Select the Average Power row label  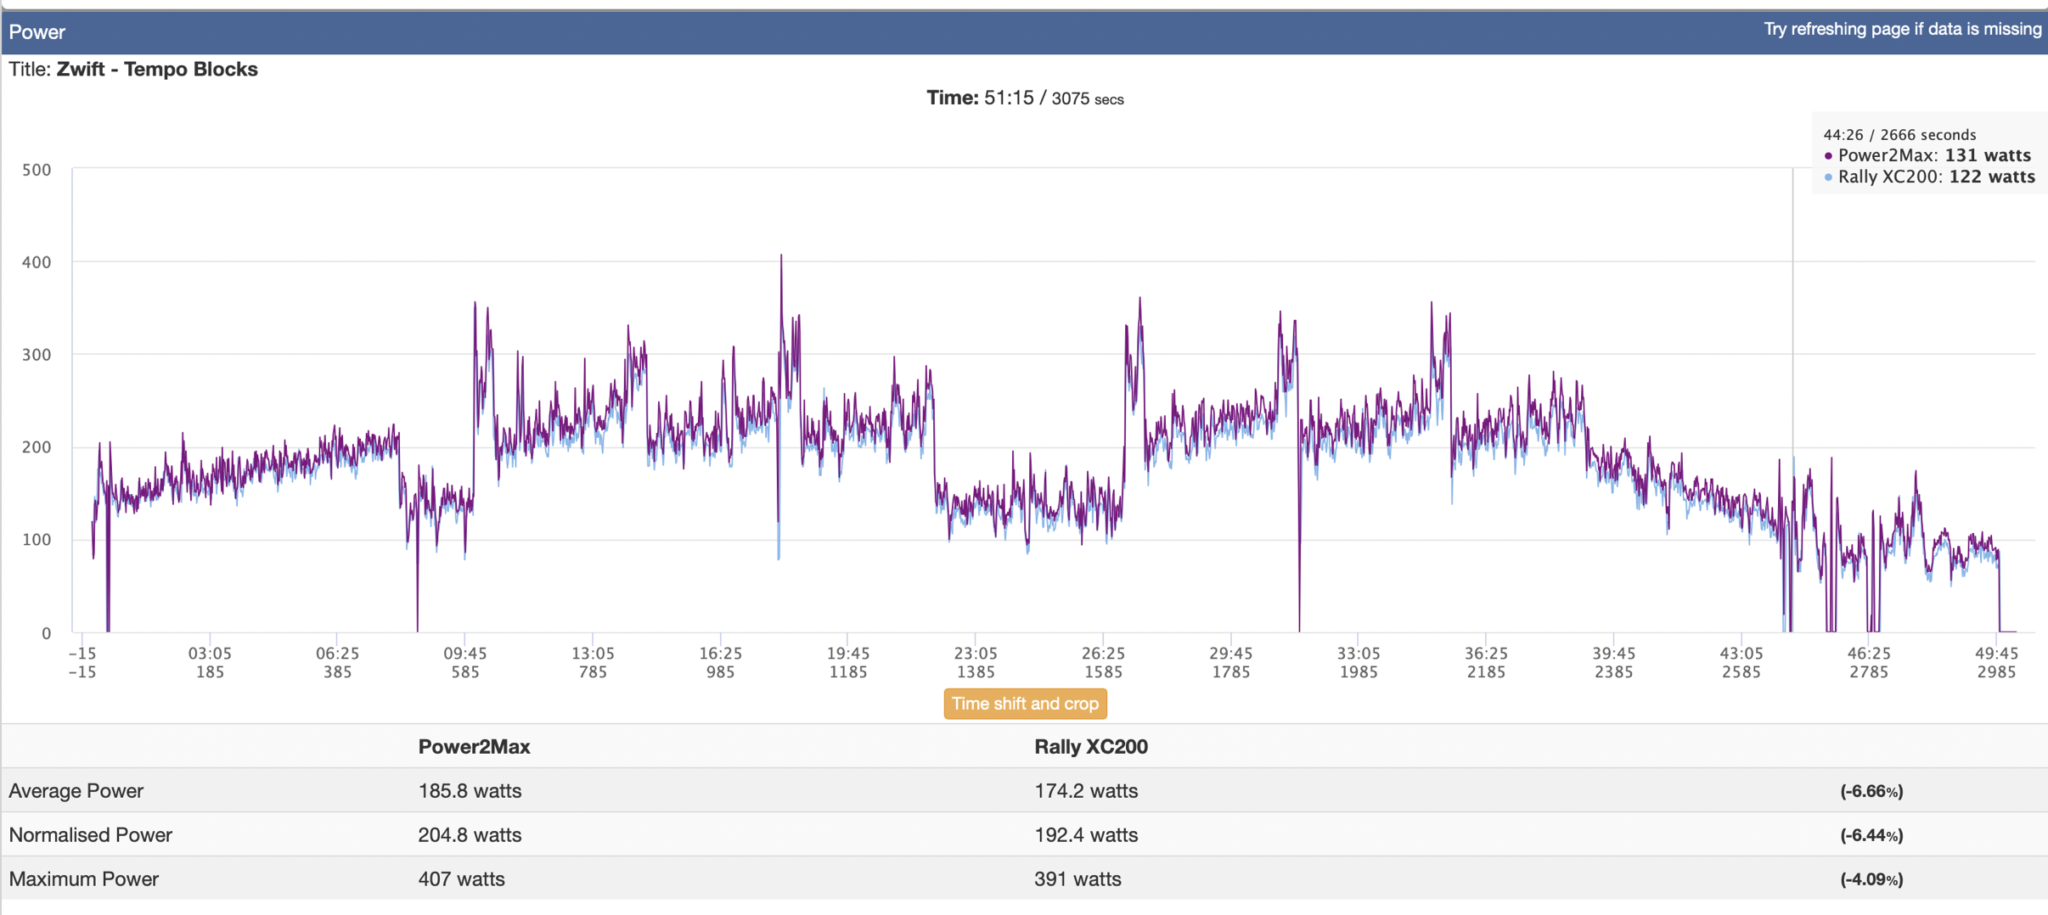(x=76, y=791)
